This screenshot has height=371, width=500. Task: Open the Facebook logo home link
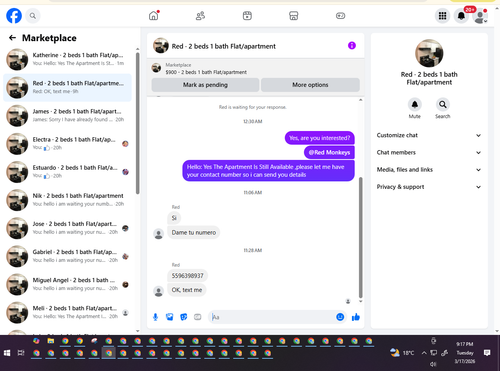(x=14, y=16)
